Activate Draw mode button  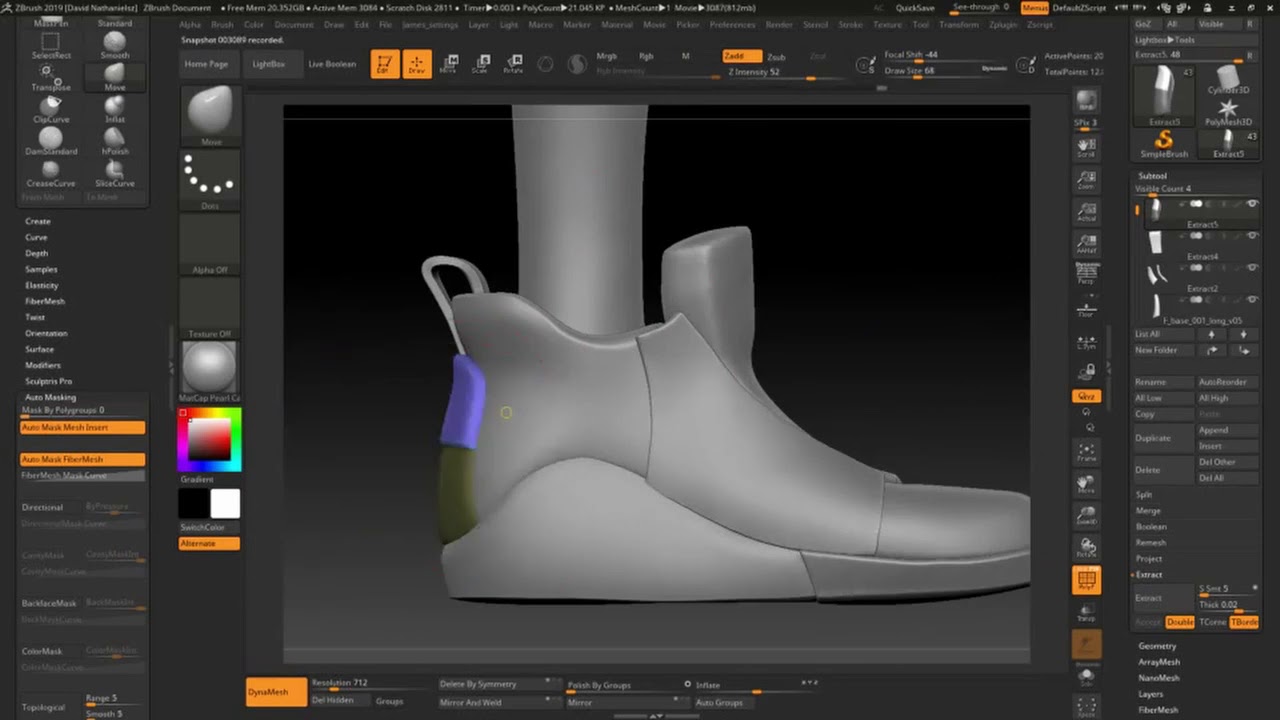417,64
